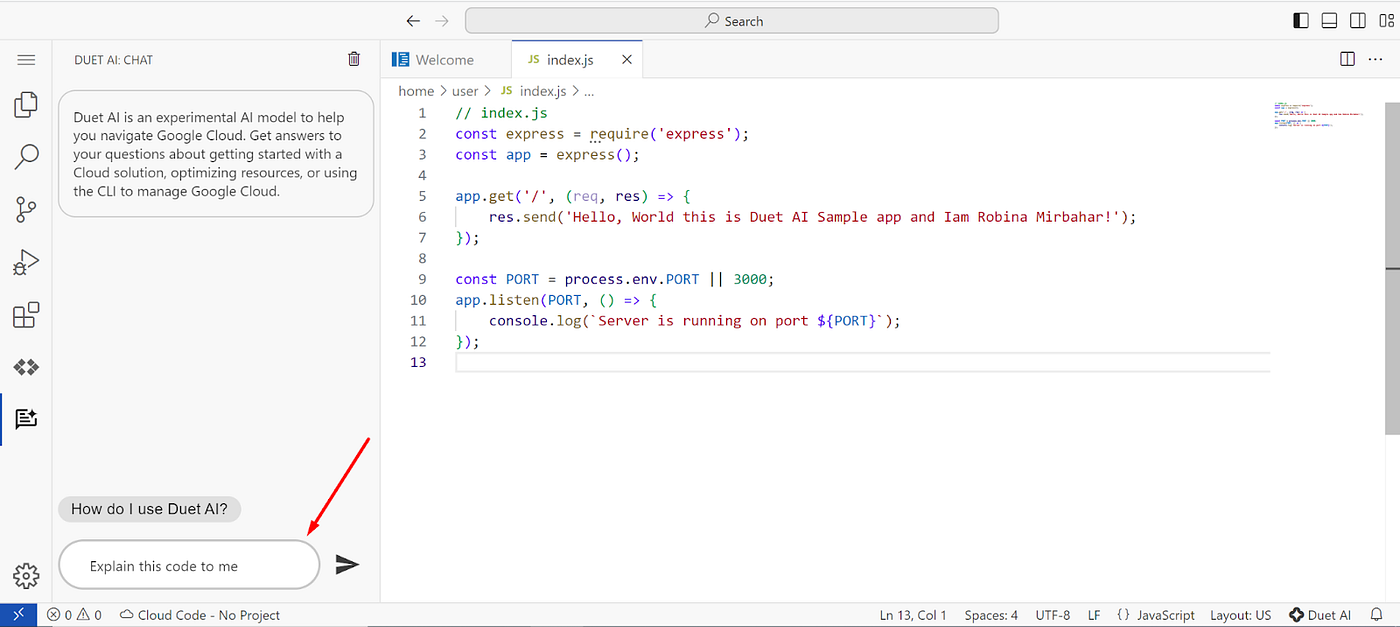The width and height of the screenshot is (1400, 627).
Task: Send the chat message with arrow icon
Action: pos(347,565)
